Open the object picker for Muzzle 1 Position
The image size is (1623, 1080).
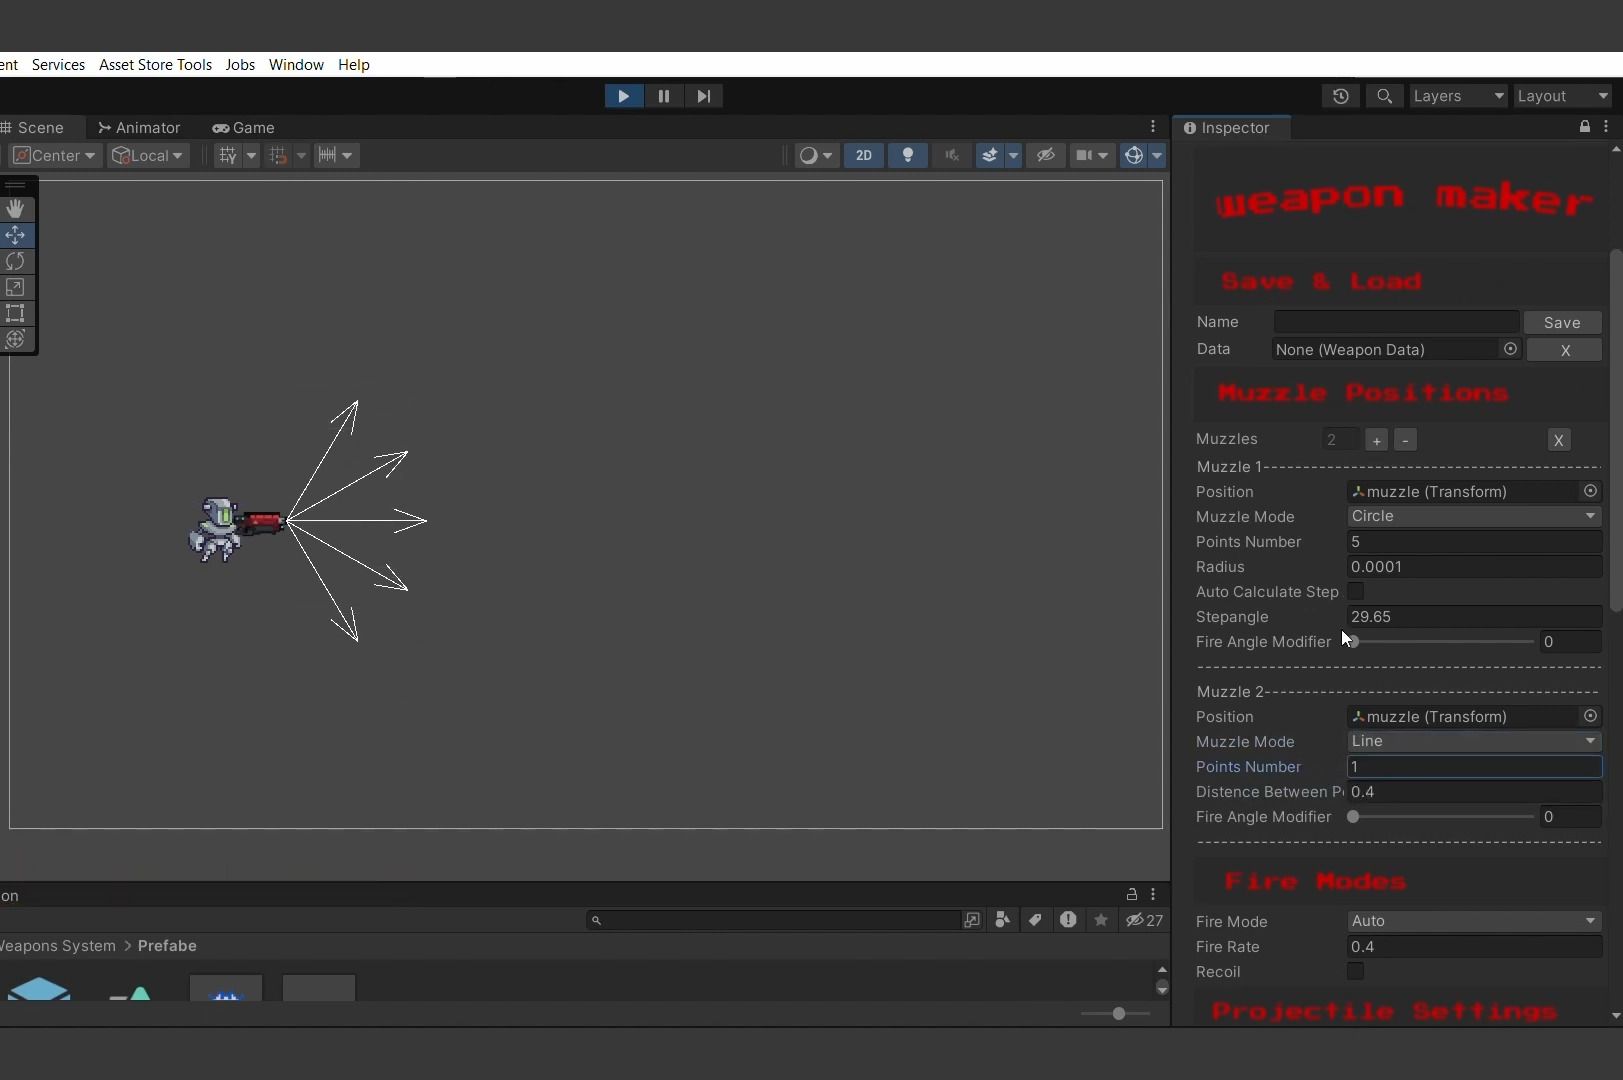(x=1589, y=491)
